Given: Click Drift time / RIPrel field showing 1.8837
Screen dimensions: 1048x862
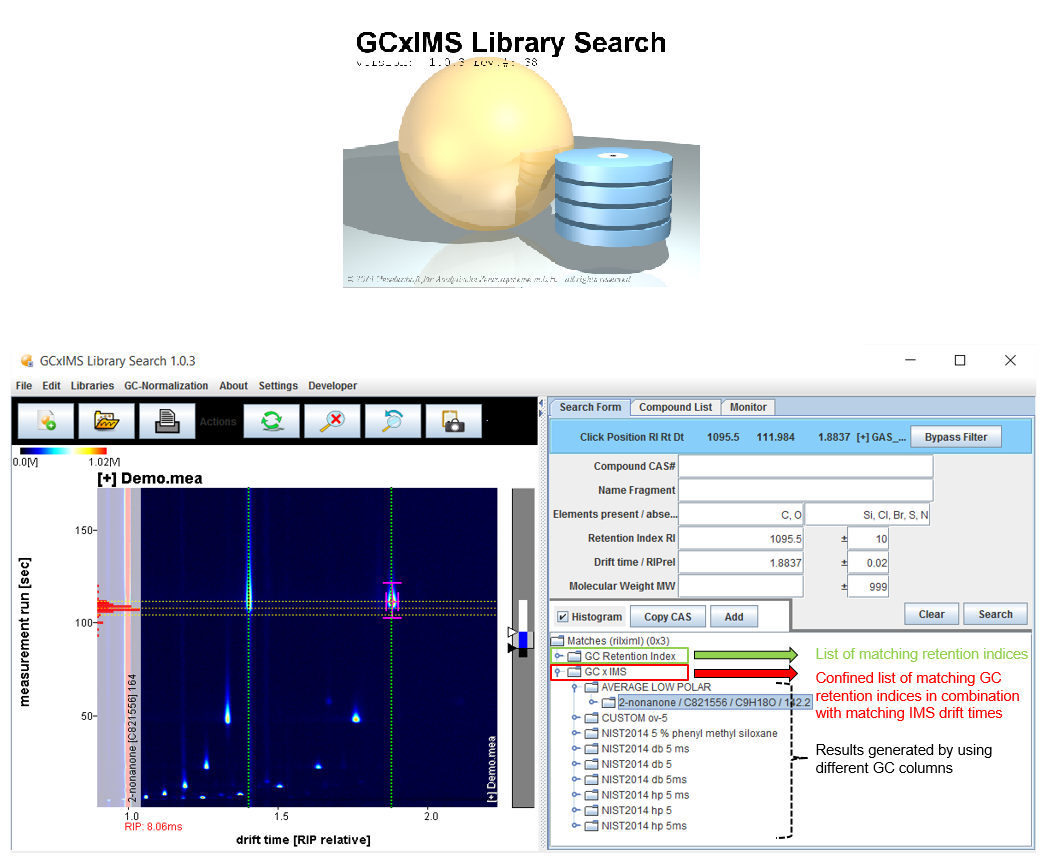Looking at the screenshot, I should pos(741,563).
